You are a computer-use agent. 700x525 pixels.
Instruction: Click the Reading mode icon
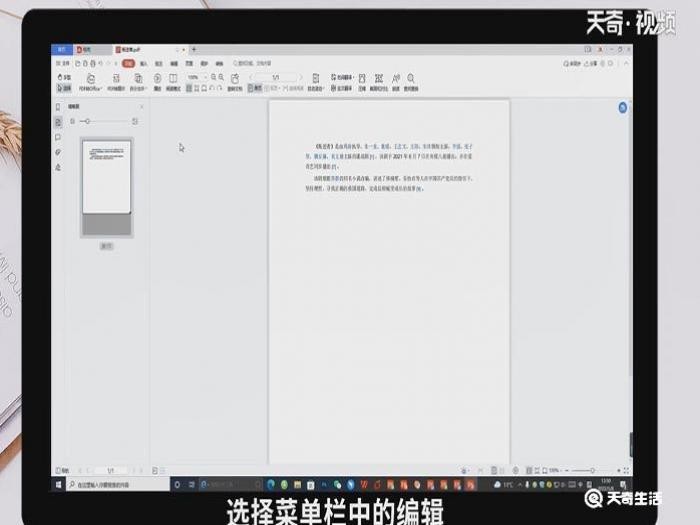(x=173, y=80)
